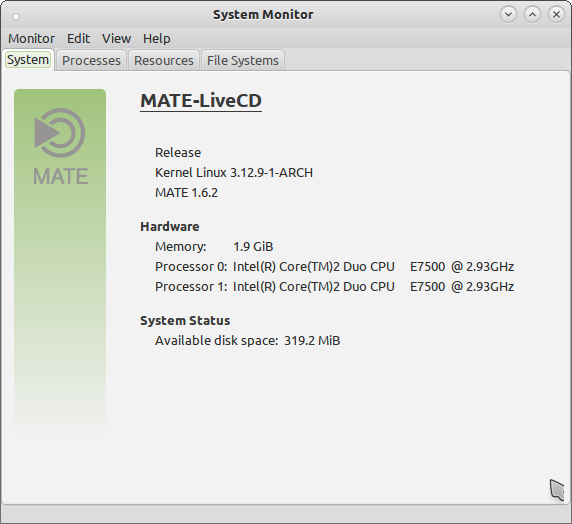Click the MATE 1.6.2 version label
572x524 pixels.
point(186,193)
